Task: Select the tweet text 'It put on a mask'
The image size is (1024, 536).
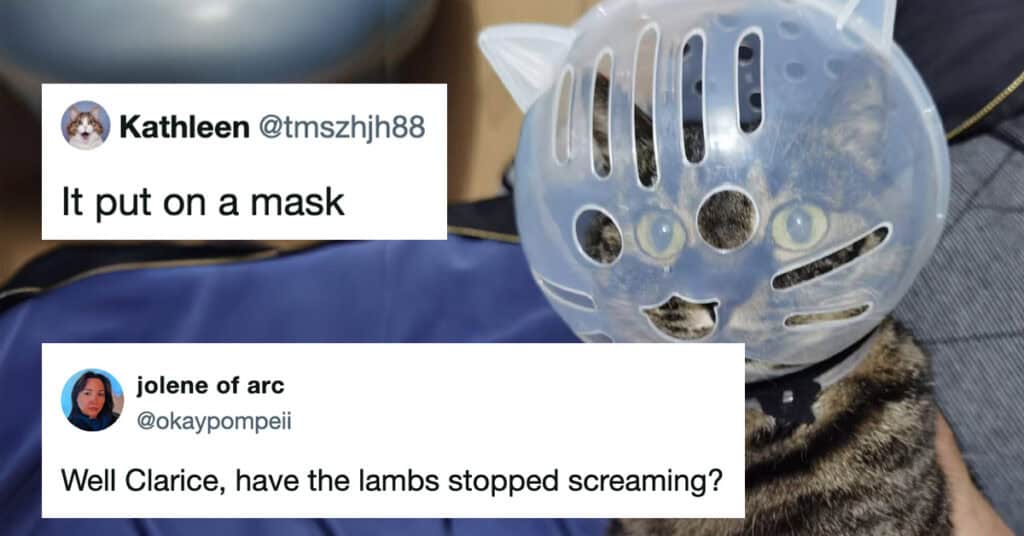Action: pyautogui.click(x=202, y=202)
